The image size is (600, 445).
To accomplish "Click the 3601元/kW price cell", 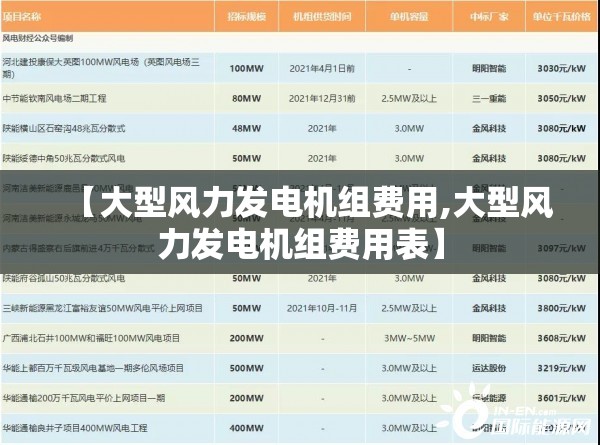I will (561, 398).
